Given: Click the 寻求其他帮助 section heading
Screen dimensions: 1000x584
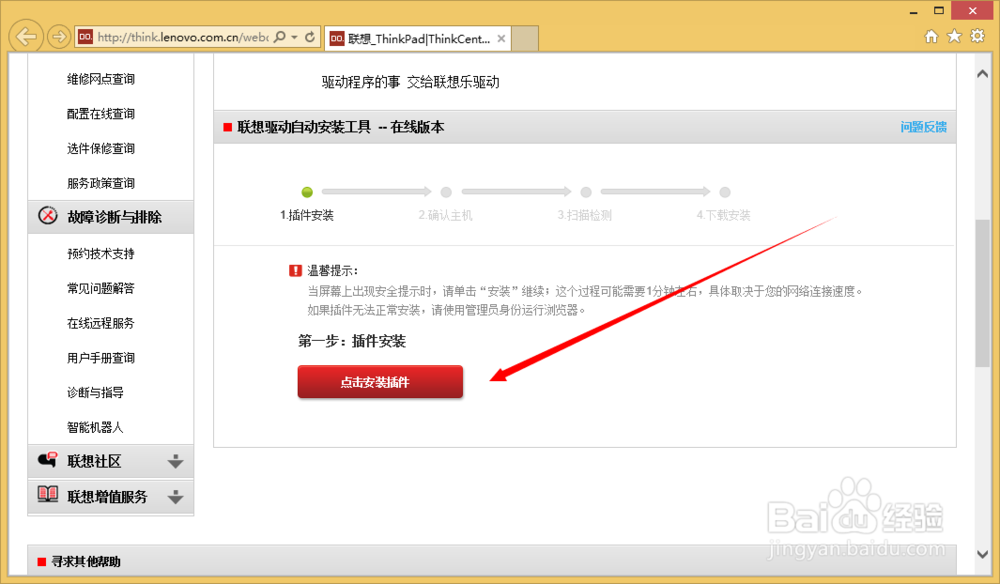Looking at the screenshot, I should coord(86,562).
